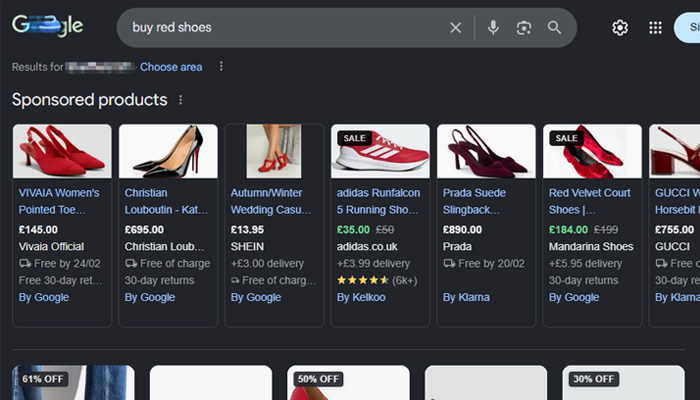Click By Kelkoo under adidas listing
This screenshot has width=700, height=400.
point(361,297)
